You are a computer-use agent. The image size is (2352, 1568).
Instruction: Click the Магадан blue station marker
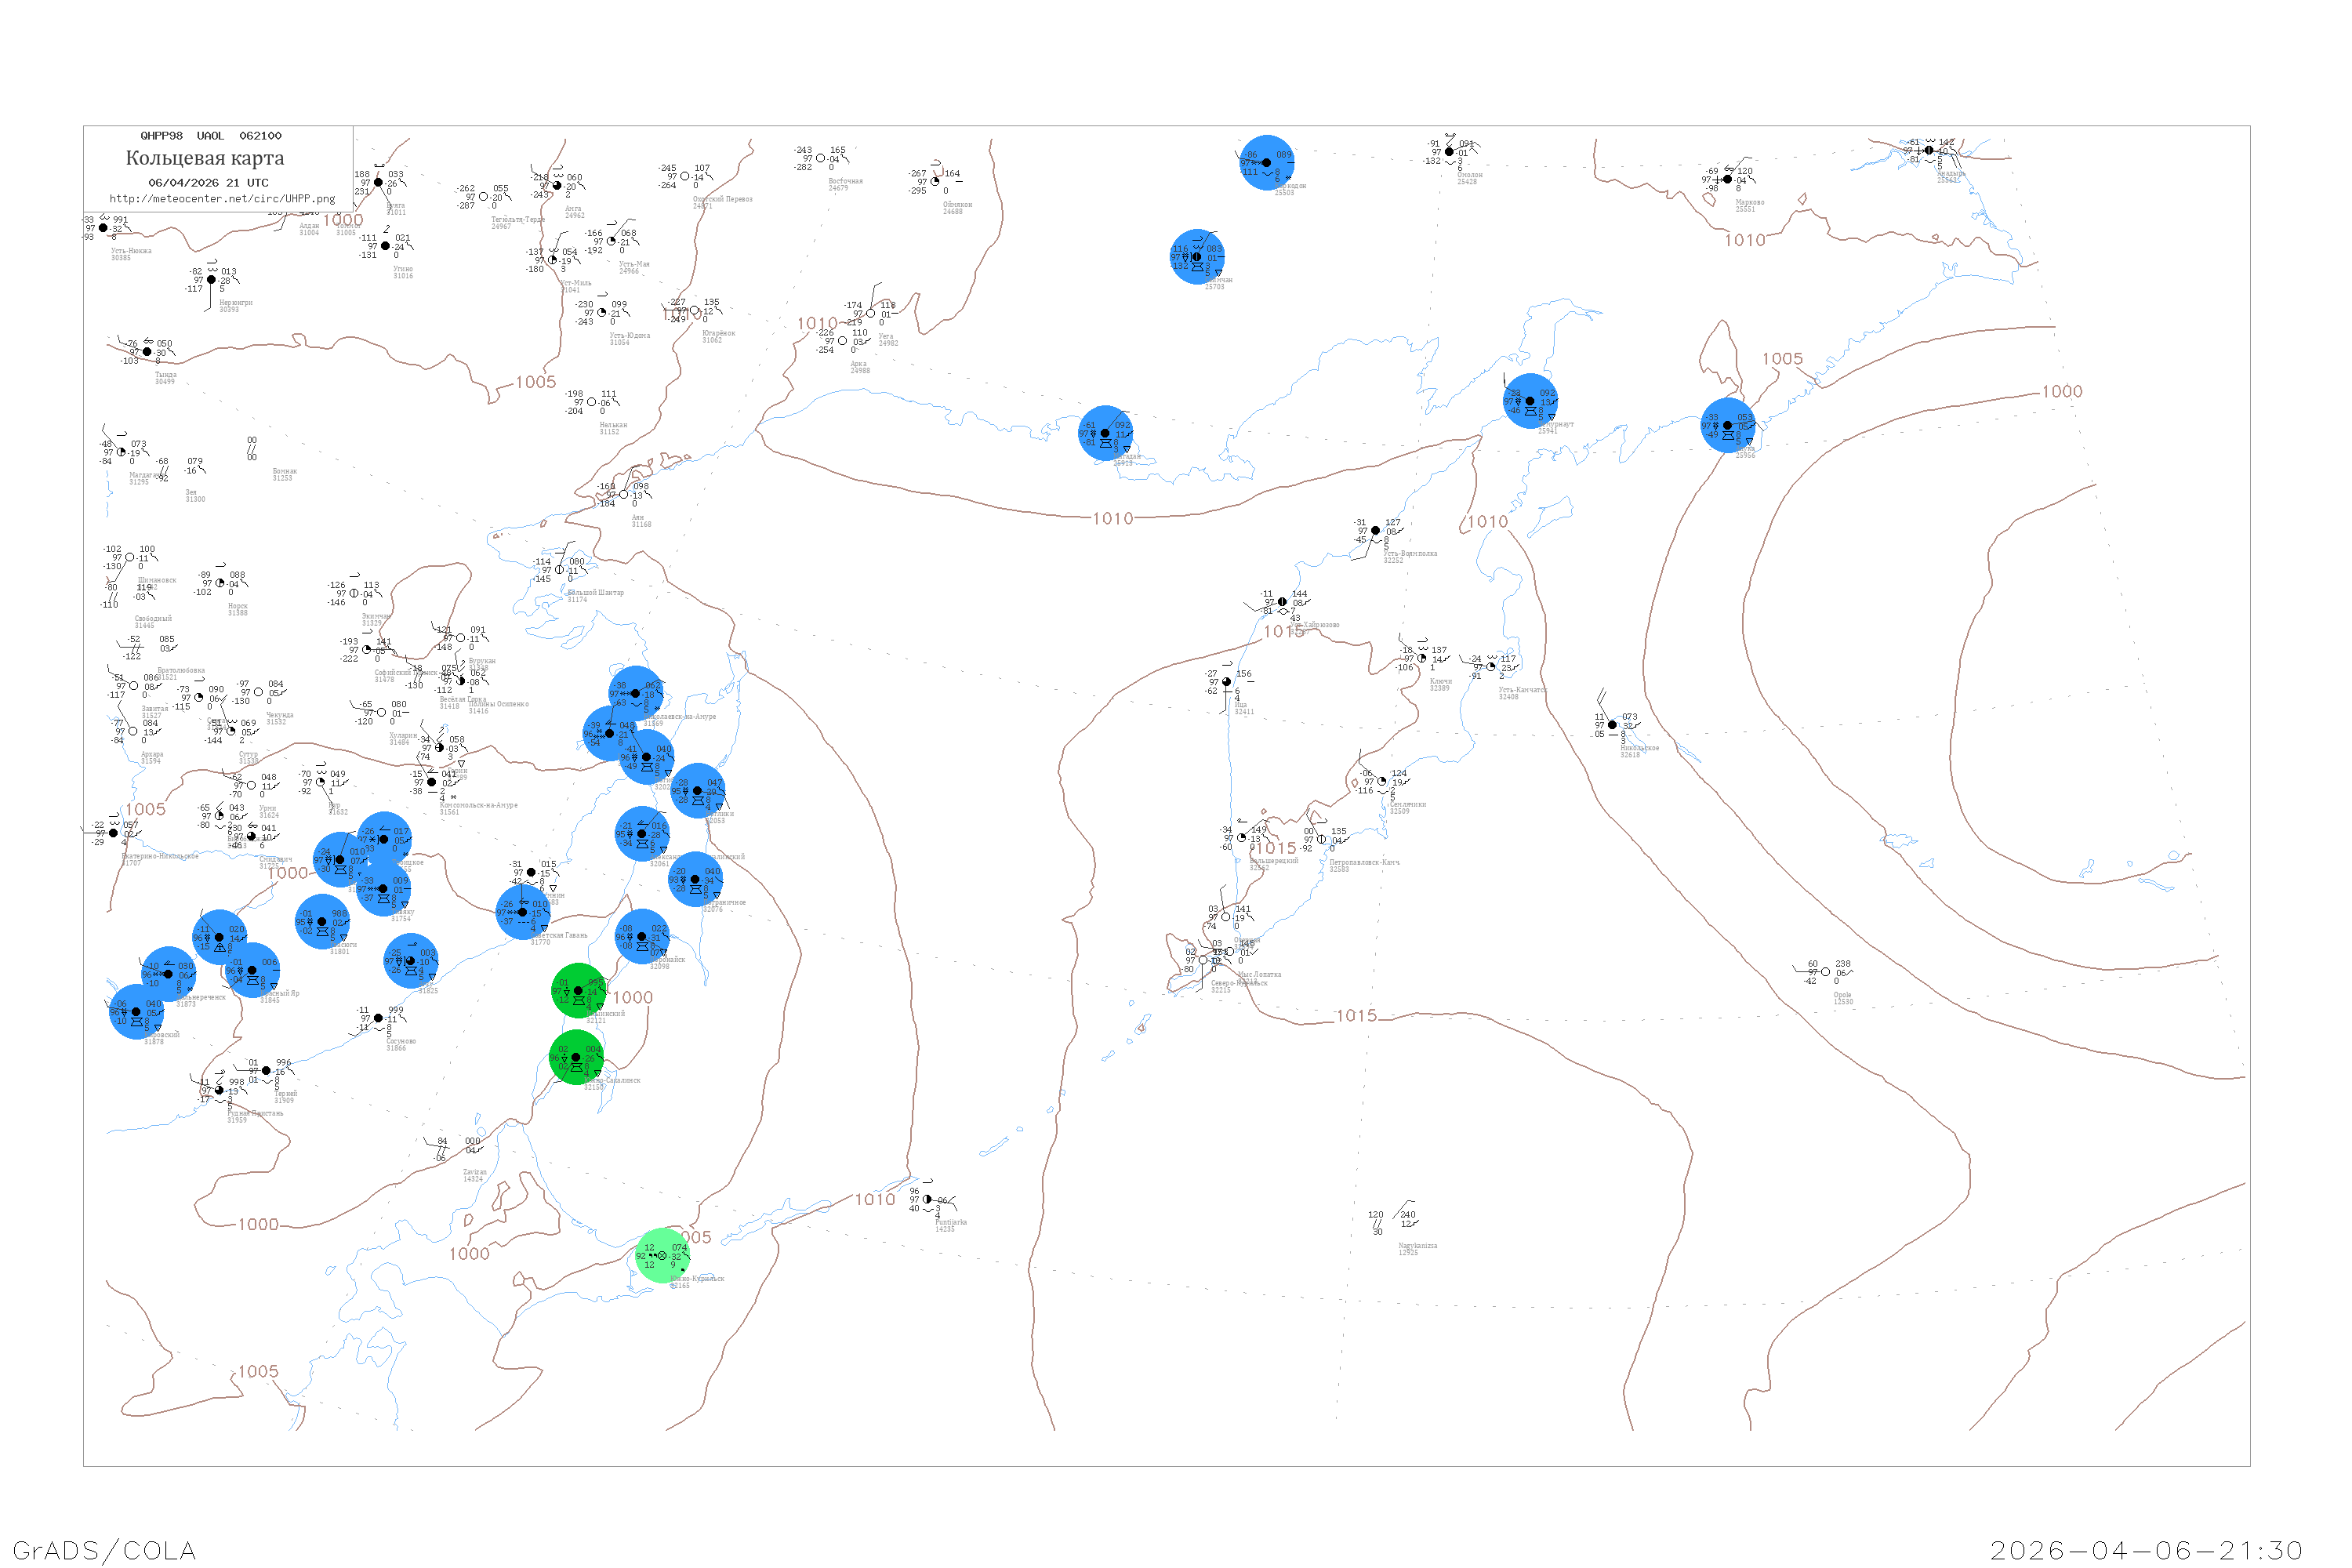point(1105,433)
